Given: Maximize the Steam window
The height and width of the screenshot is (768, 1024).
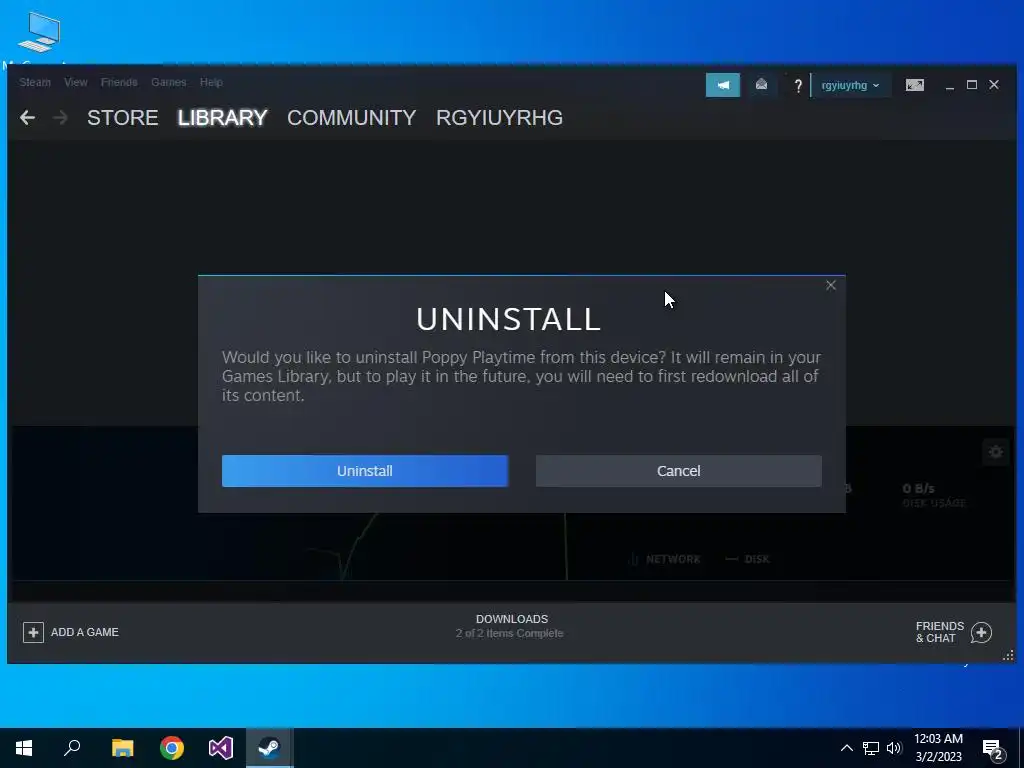Looking at the screenshot, I should [x=972, y=85].
